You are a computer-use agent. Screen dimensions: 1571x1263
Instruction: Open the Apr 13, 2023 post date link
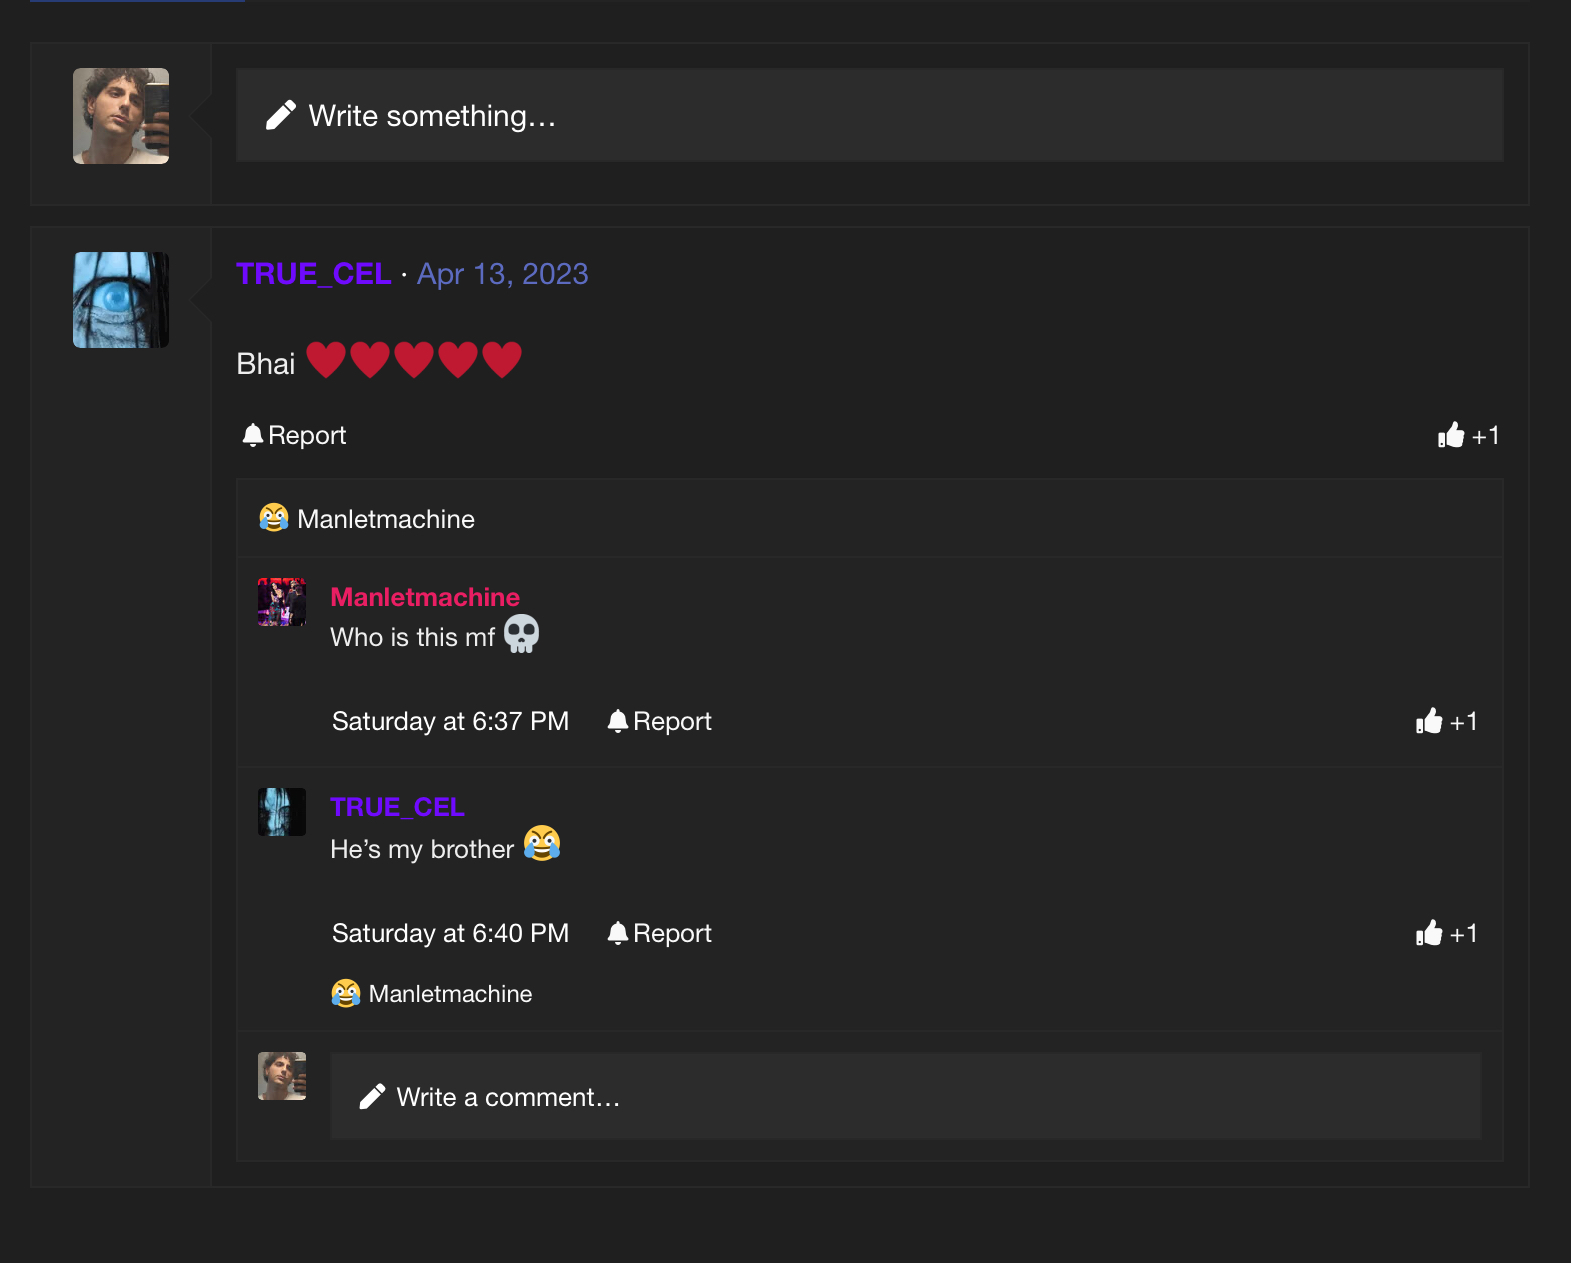click(x=502, y=274)
